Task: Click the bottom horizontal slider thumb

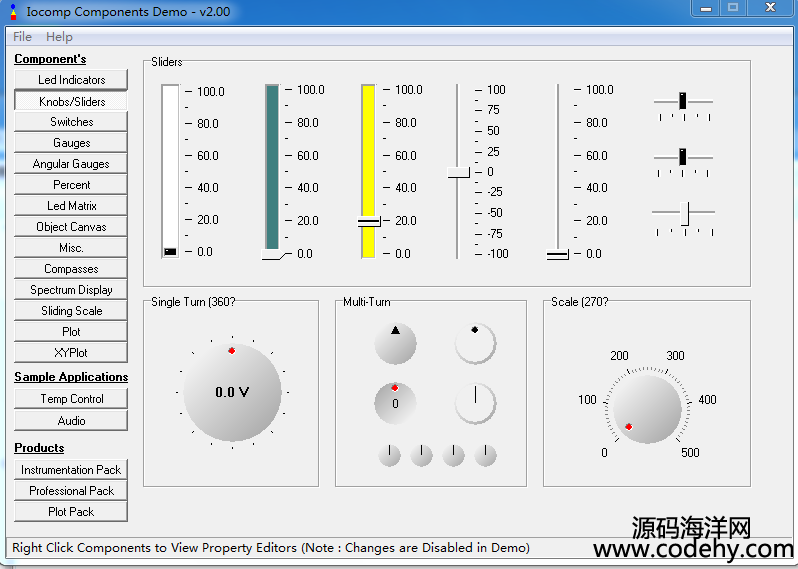Action: click(685, 213)
